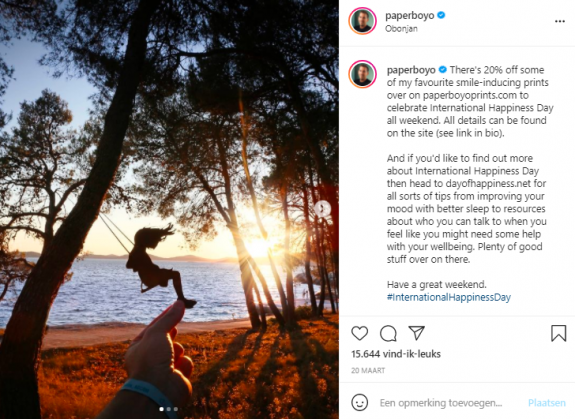
Task: Open paperboyo profile picture in header
Action: coord(362,21)
